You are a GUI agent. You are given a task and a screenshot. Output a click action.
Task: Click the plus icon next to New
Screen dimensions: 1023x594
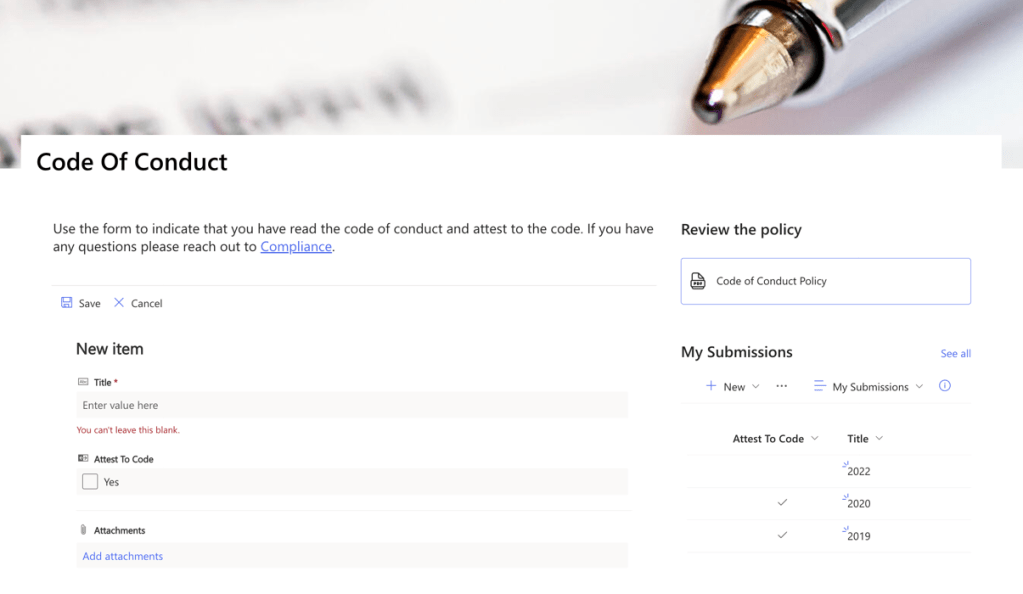pyautogui.click(x=711, y=386)
